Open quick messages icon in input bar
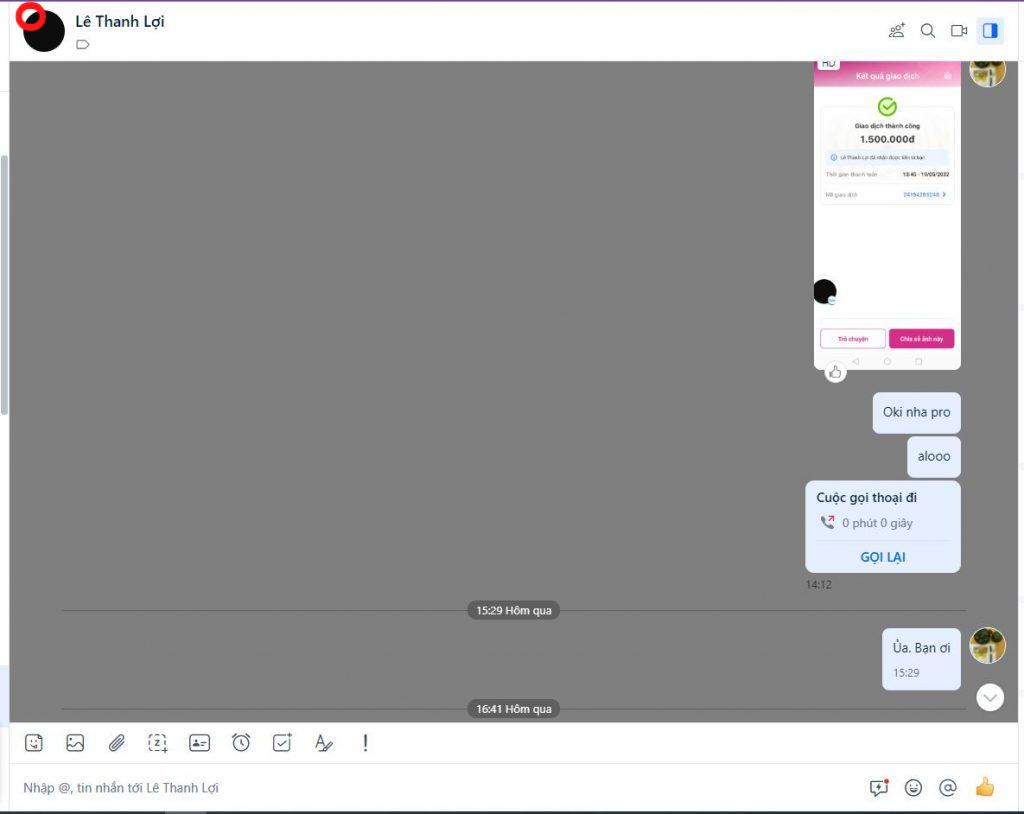1024x814 pixels. [x=879, y=788]
